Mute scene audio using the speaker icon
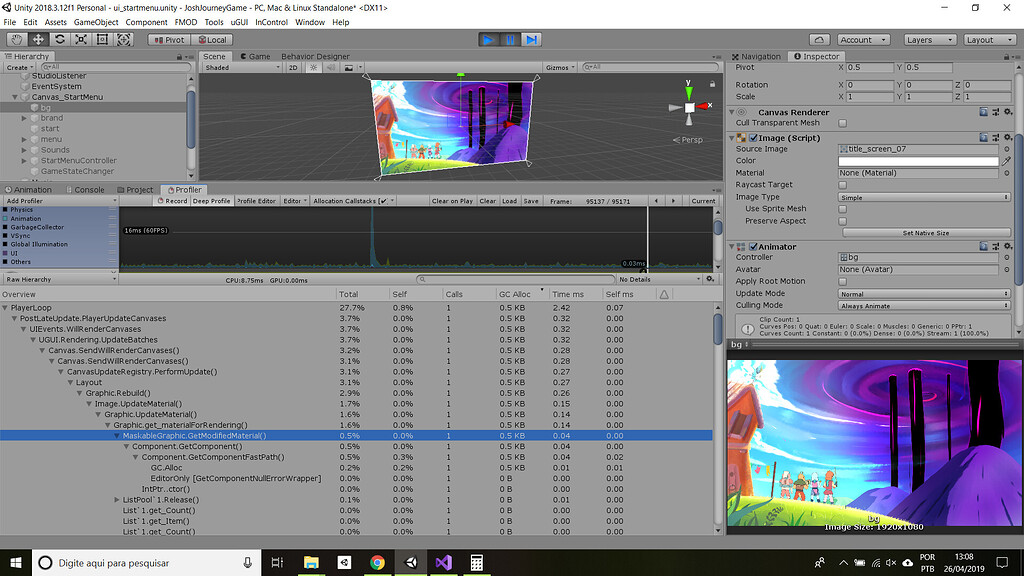The width and height of the screenshot is (1024, 576). 331,68
